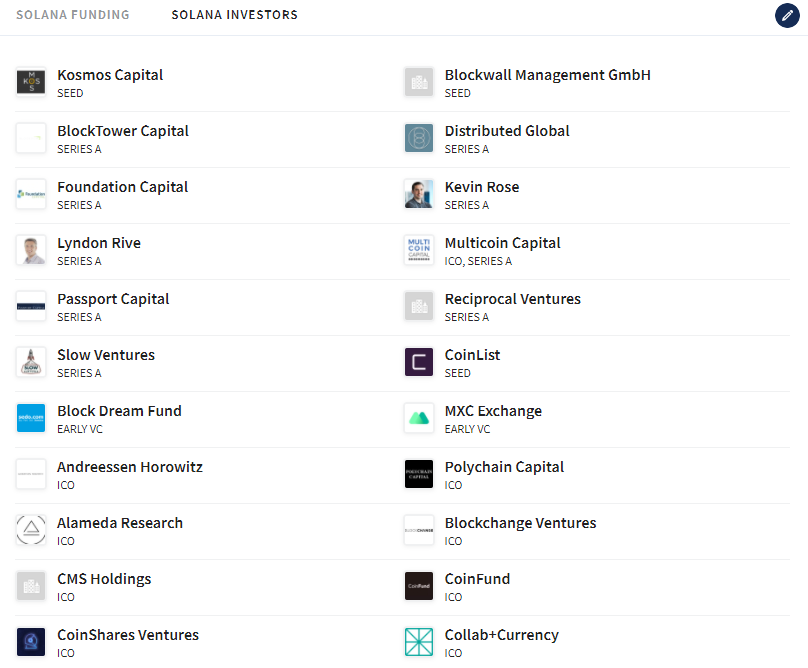This screenshot has width=808, height=668.
Task: Open Kevin Rose's profile photo
Action: [419, 194]
